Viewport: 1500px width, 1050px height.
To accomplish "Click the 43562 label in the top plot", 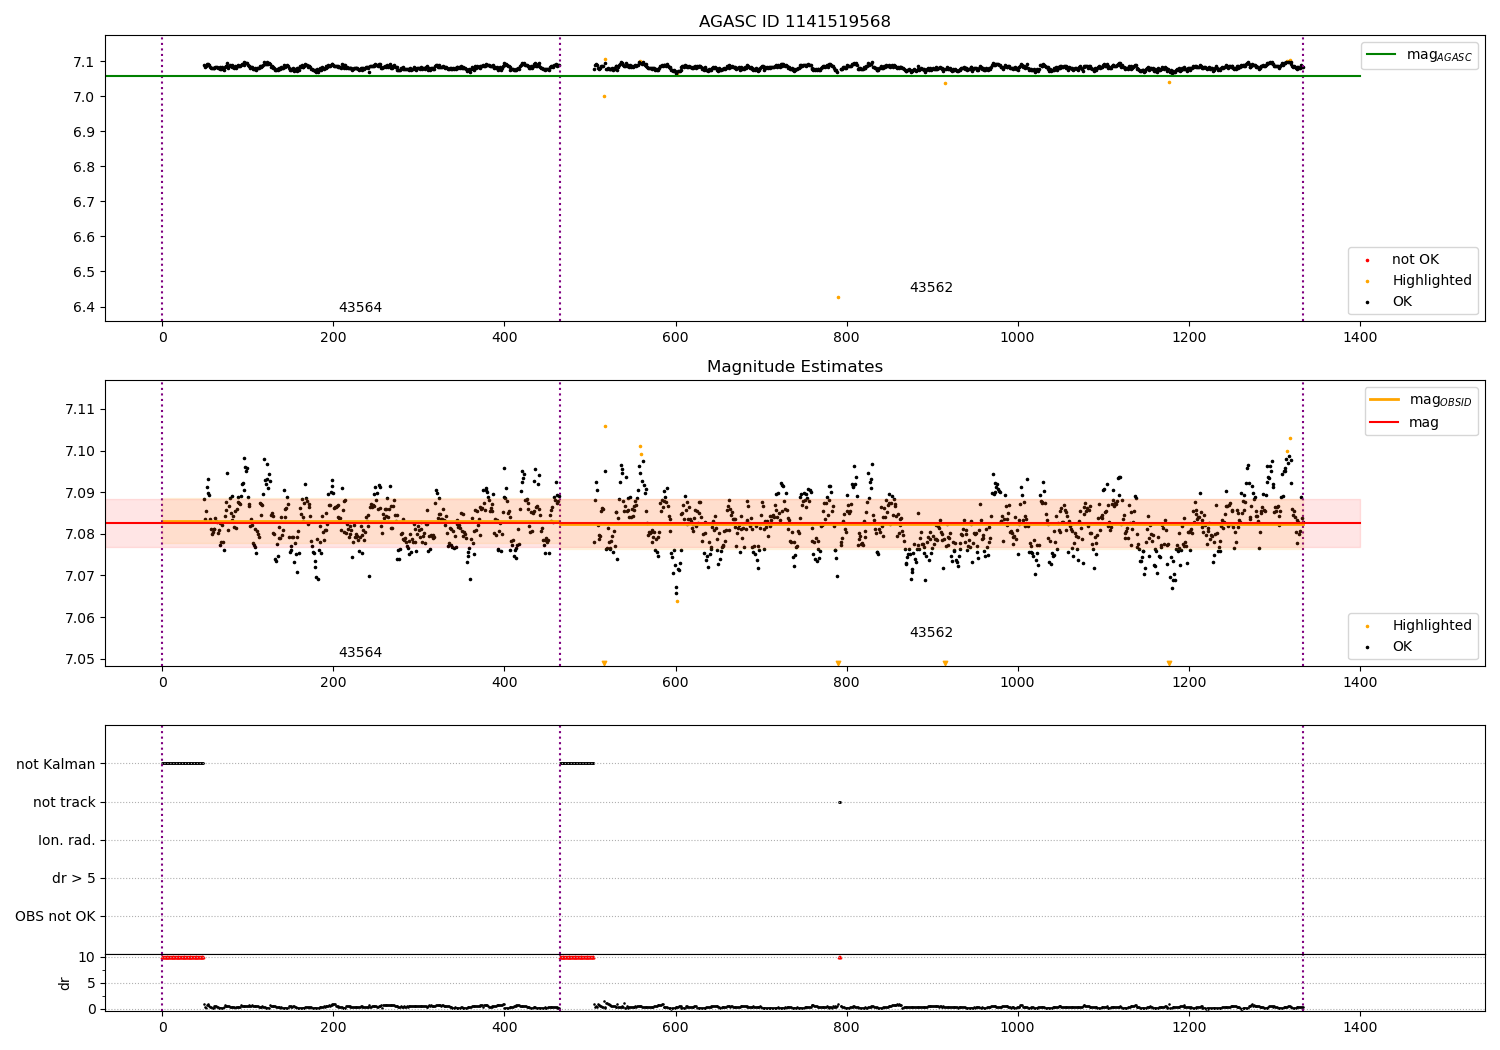I will (x=931, y=288).
